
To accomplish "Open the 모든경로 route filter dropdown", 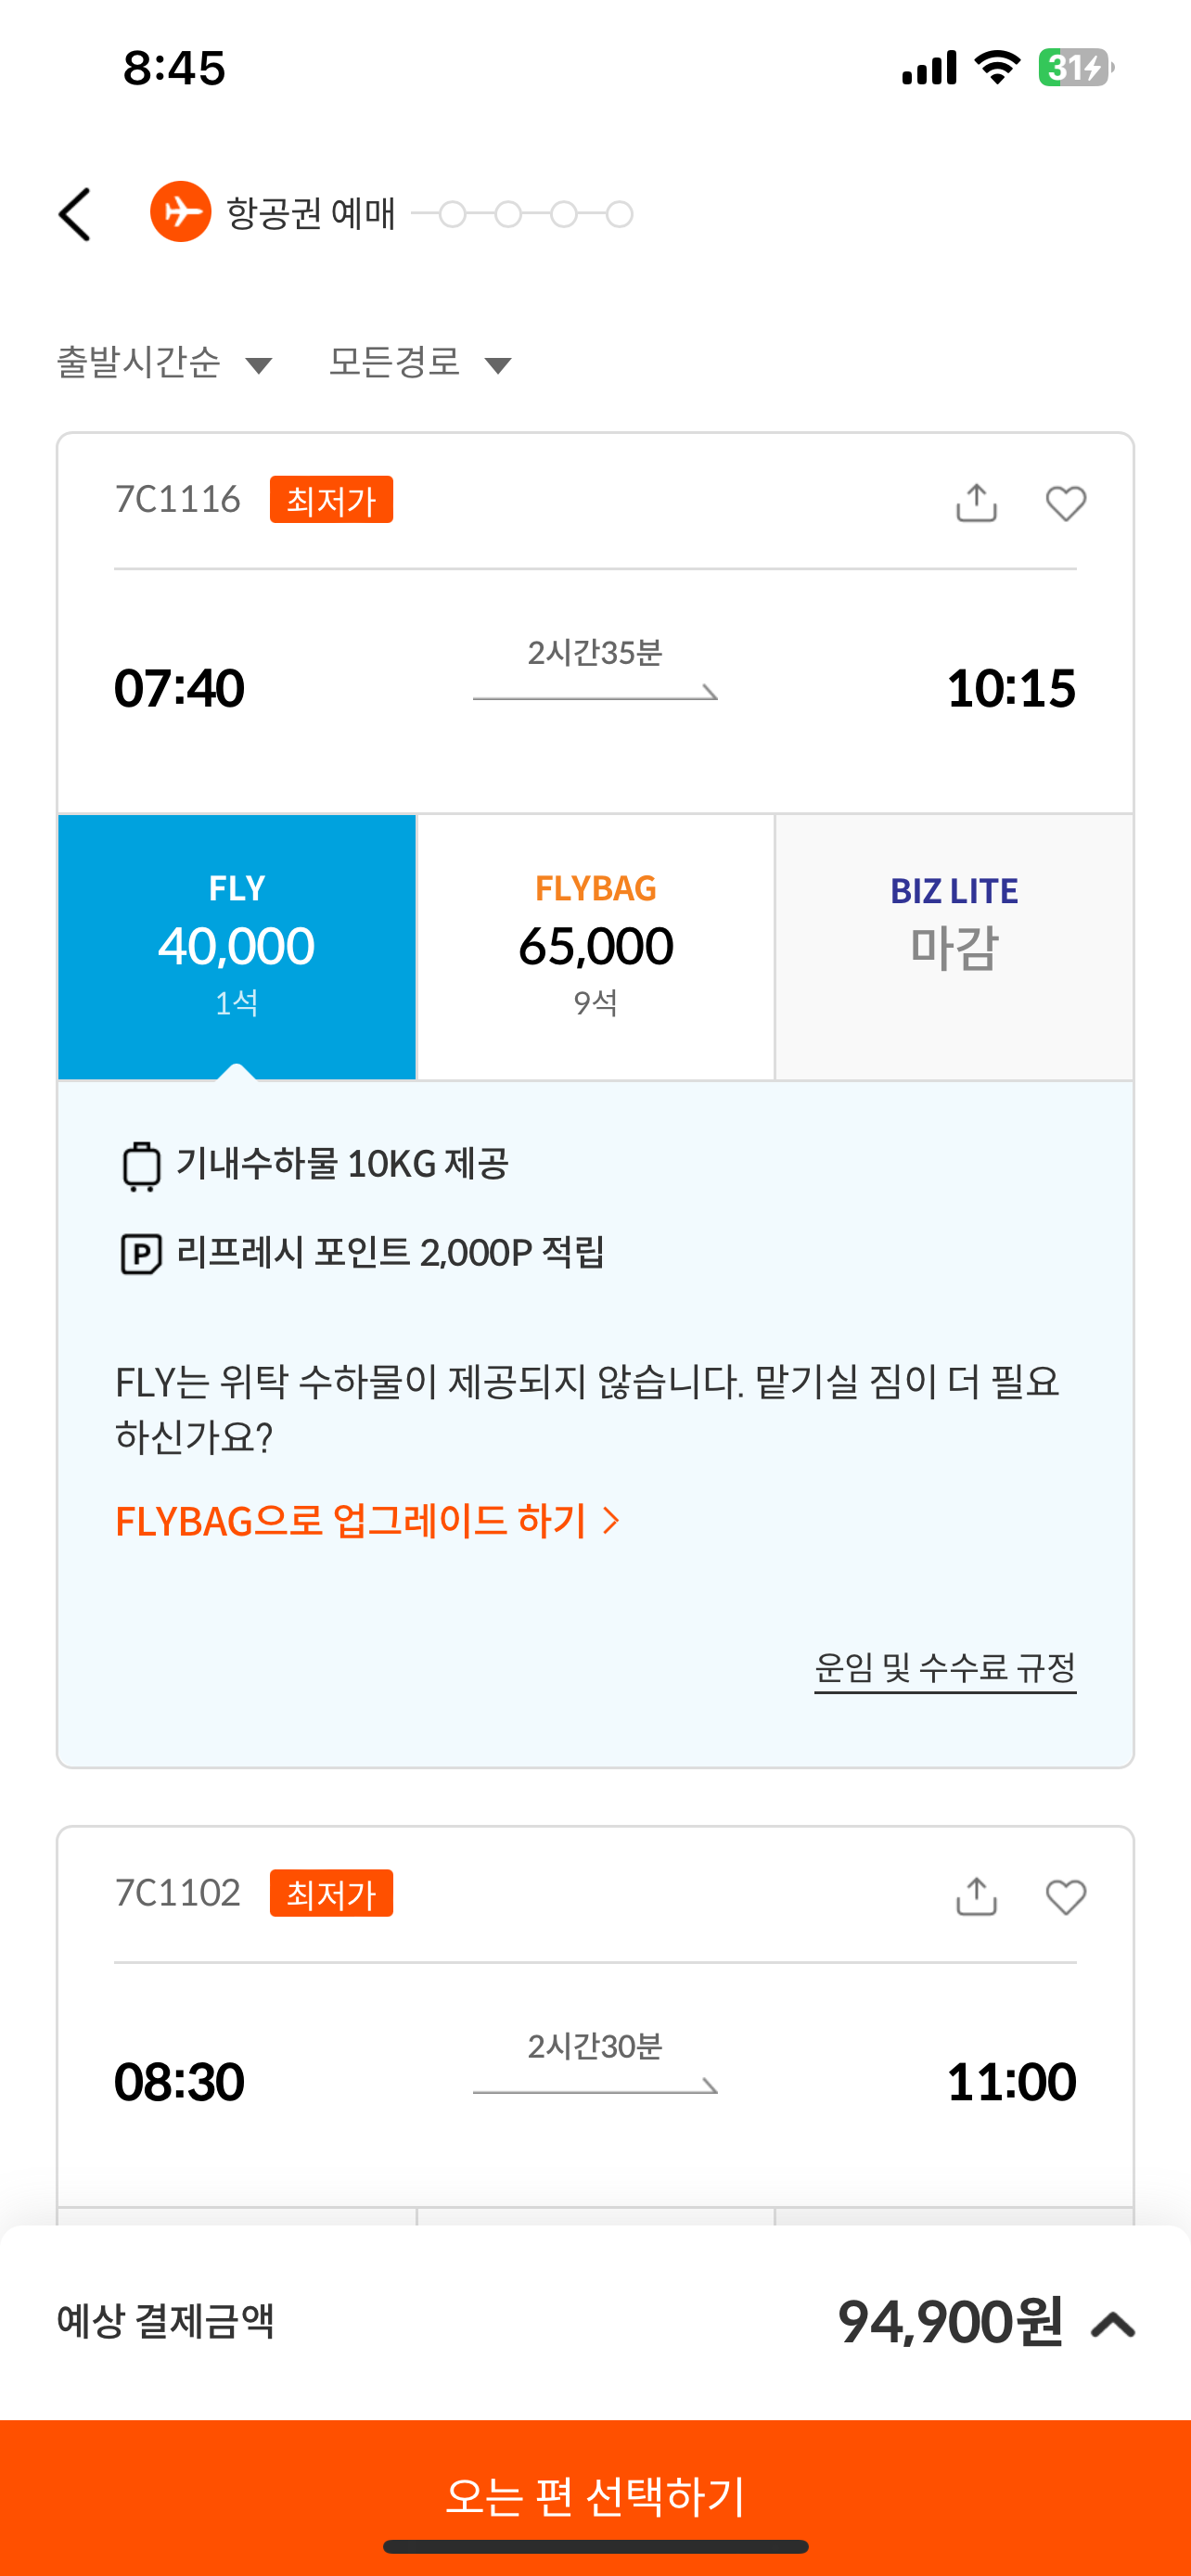I will coord(420,362).
